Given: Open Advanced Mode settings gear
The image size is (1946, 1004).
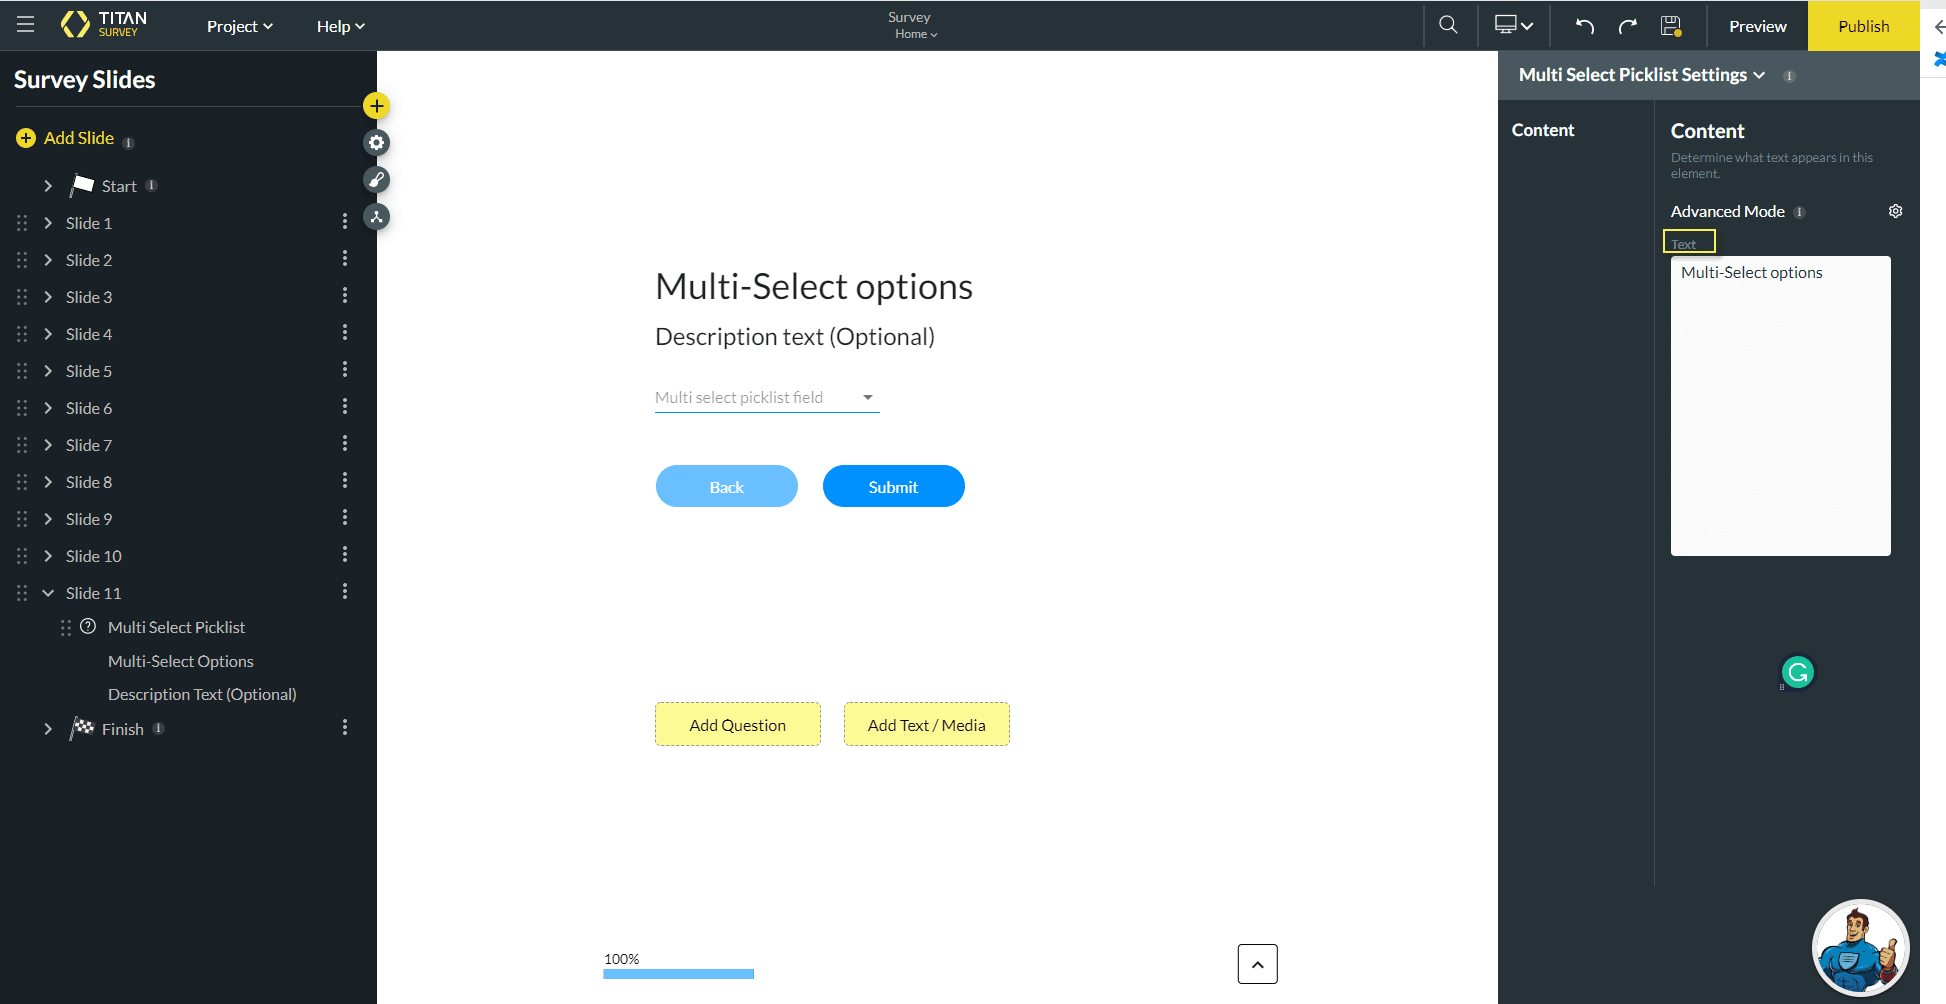Looking at the screenshot, I should coord(1896,211).
